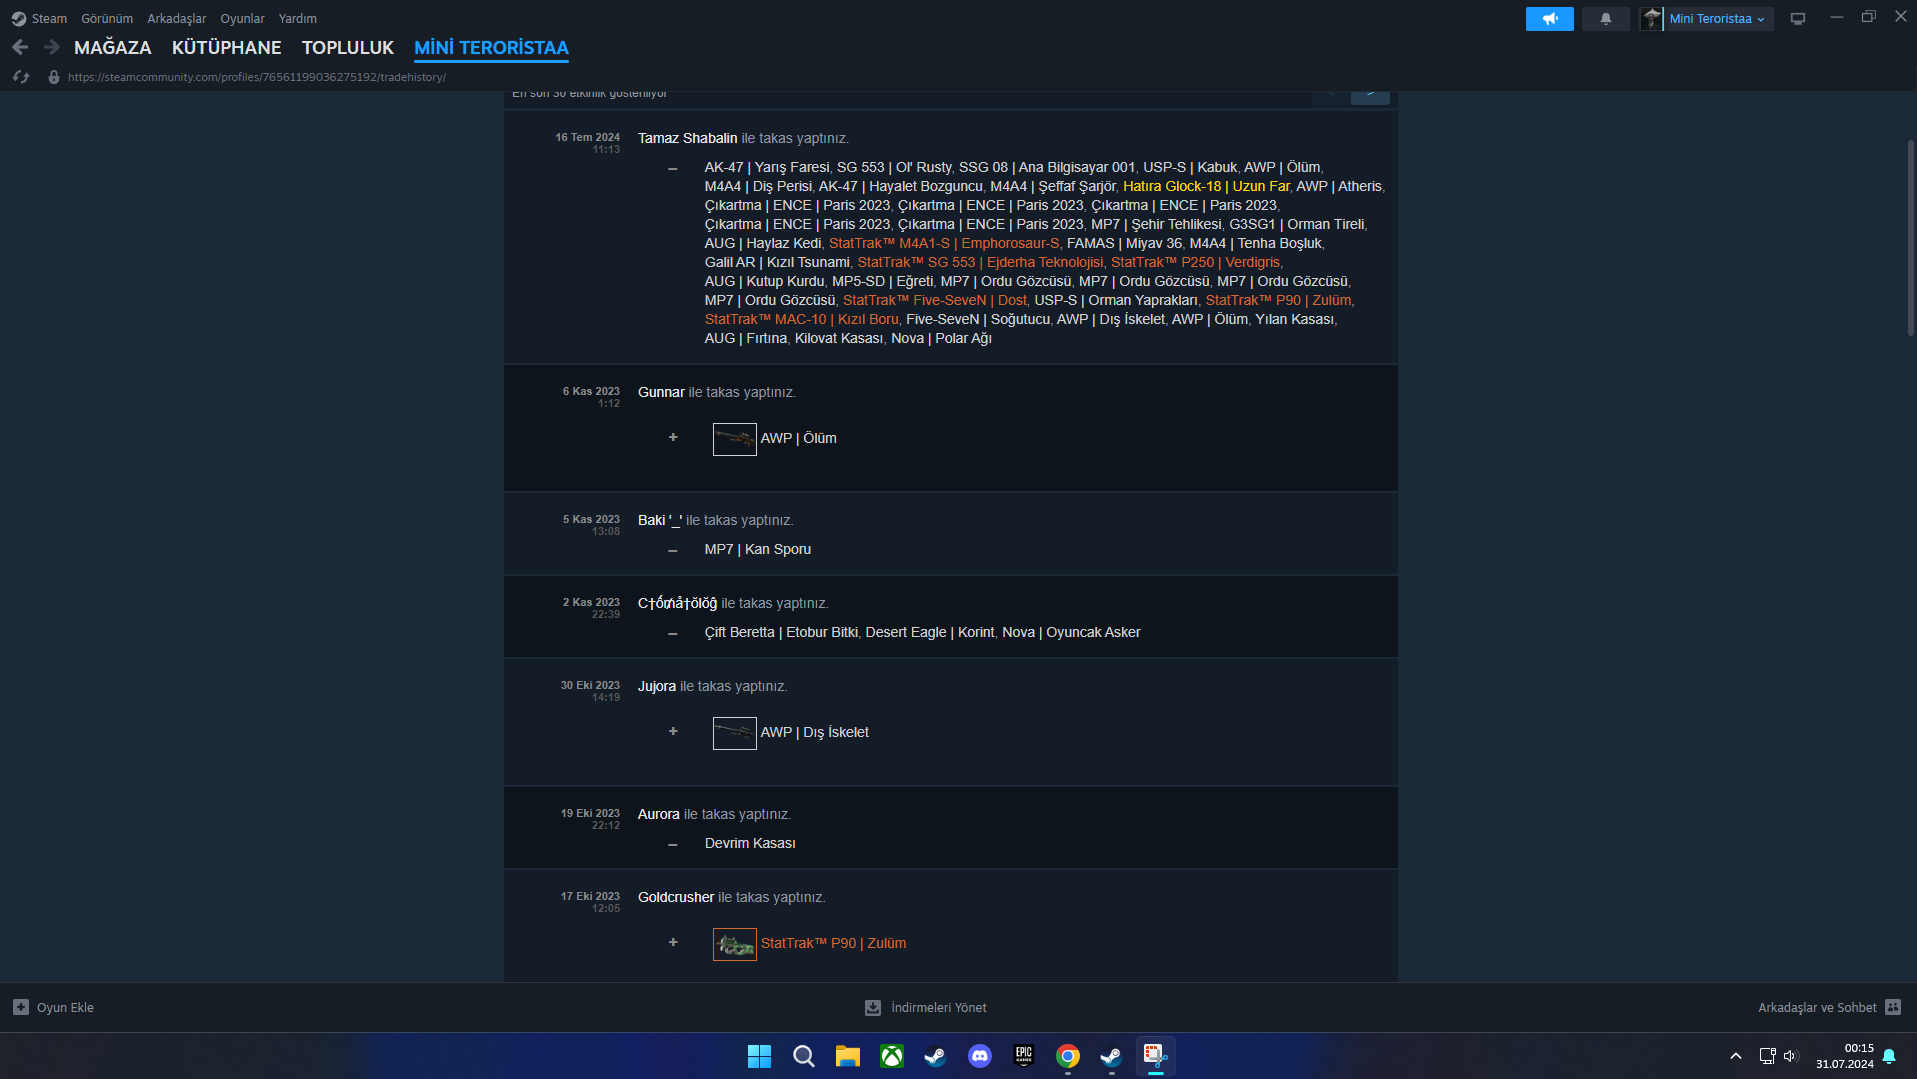This screenshot has width=1917, height=1079.
Task: Click the padlock icon beside the URL
Action: pos(54,77)
